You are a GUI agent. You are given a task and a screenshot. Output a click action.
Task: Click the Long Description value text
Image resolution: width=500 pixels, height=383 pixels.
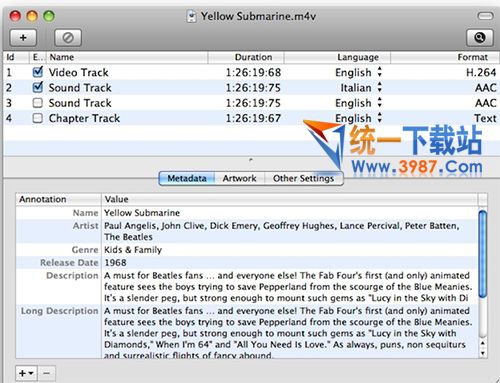point(288,333)
